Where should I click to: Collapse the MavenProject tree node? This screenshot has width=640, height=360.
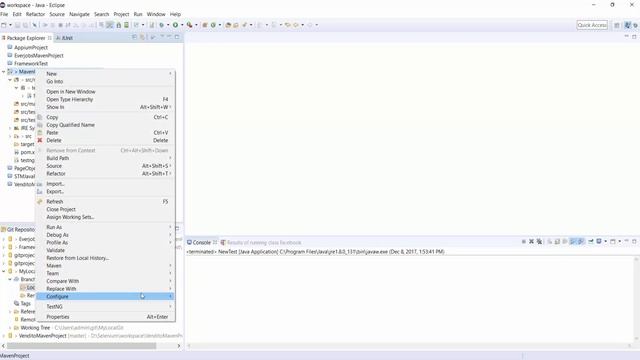point(4,72)
